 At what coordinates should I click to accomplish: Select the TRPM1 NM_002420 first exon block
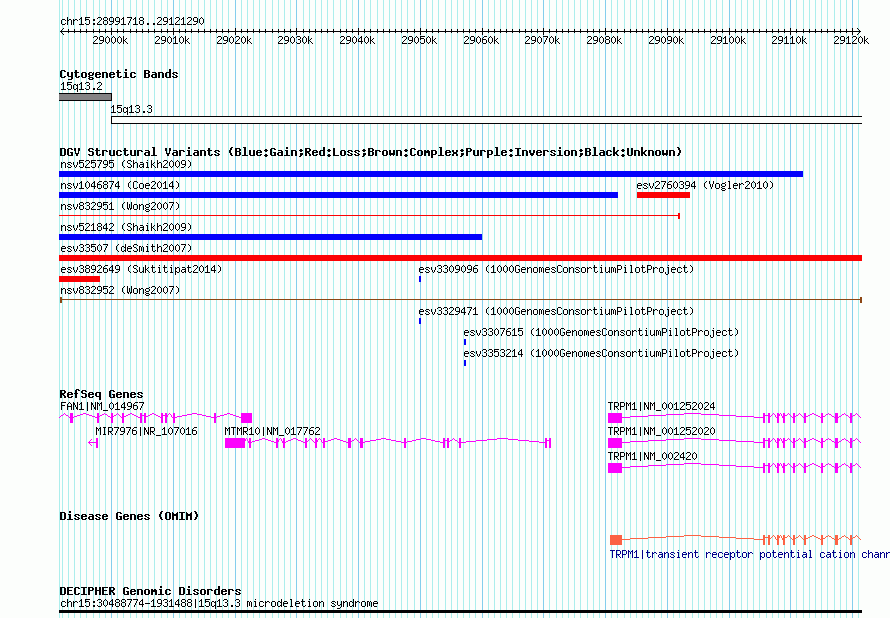[x=615, y=468]
